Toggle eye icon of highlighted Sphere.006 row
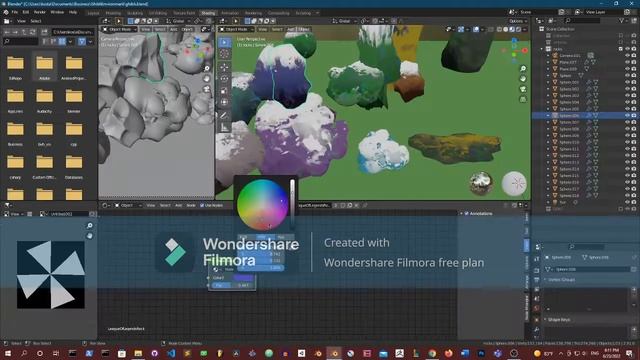 click(627, 116)
